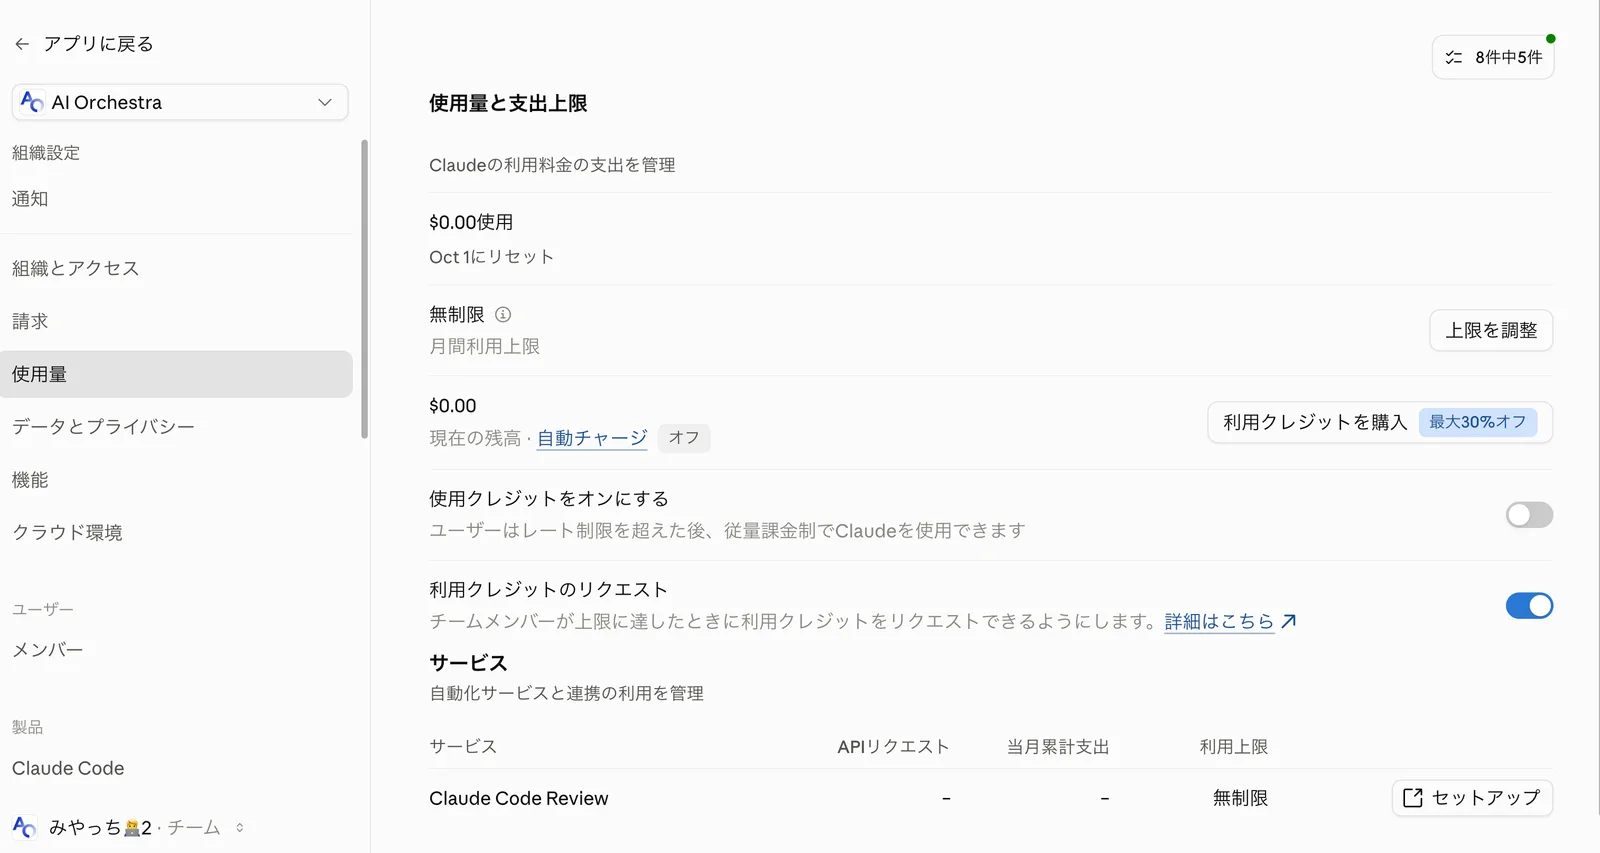Open 組織設定 in the sidebar
The width and height of the screenshot is (1600, 853).
click(x=46, y=153)
